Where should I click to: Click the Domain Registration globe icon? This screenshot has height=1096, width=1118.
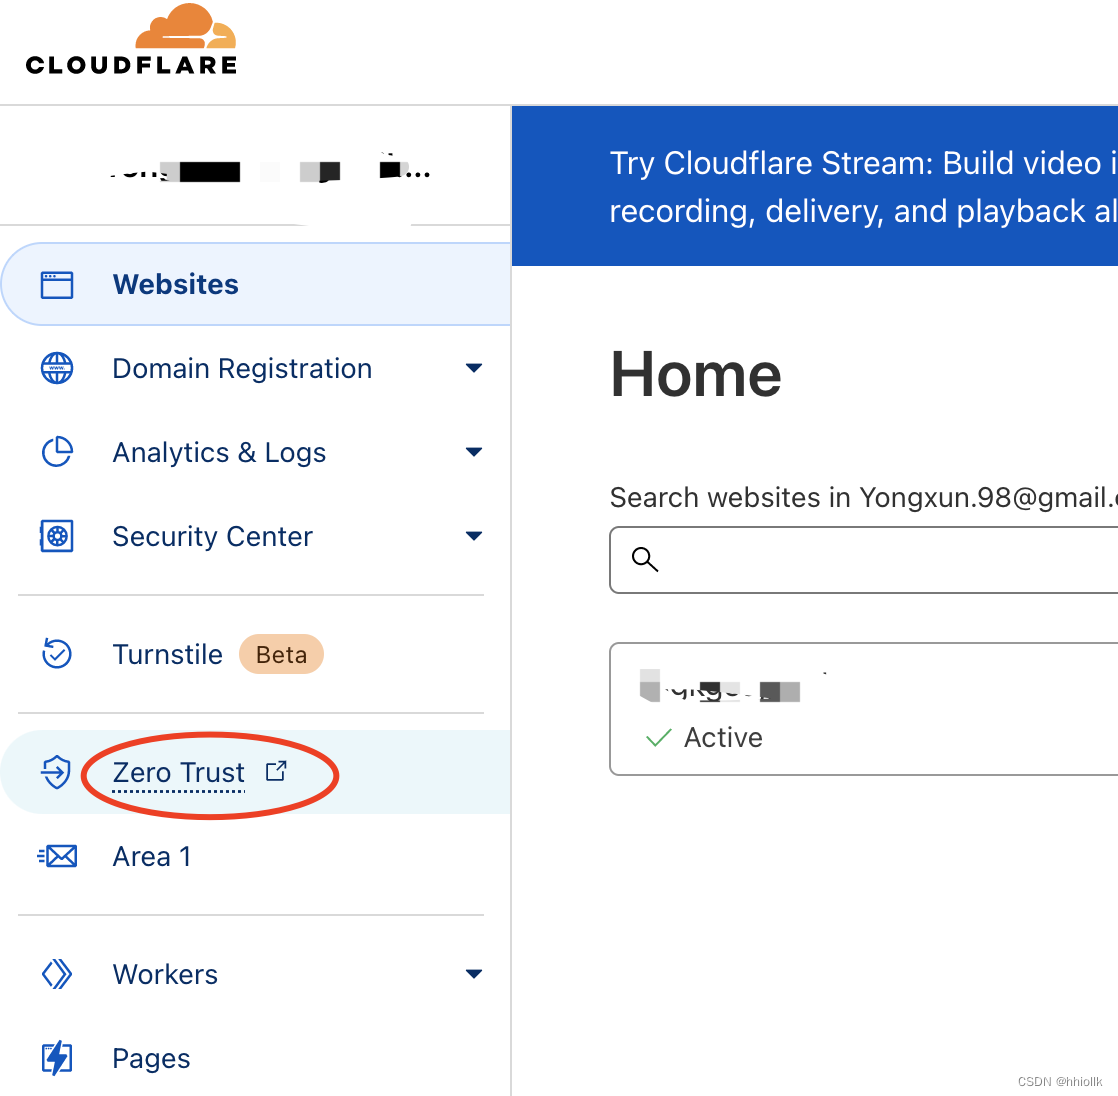click(57, 369)
